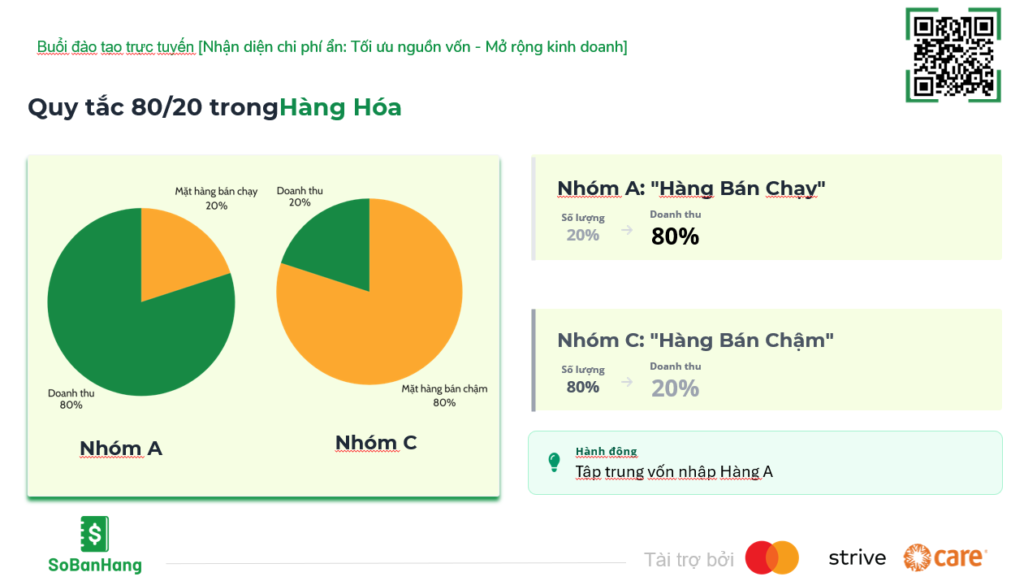Click the lightbulb action icon
Image resolution: width=1024 pixels, height=581 pixels.
(554, 462)
